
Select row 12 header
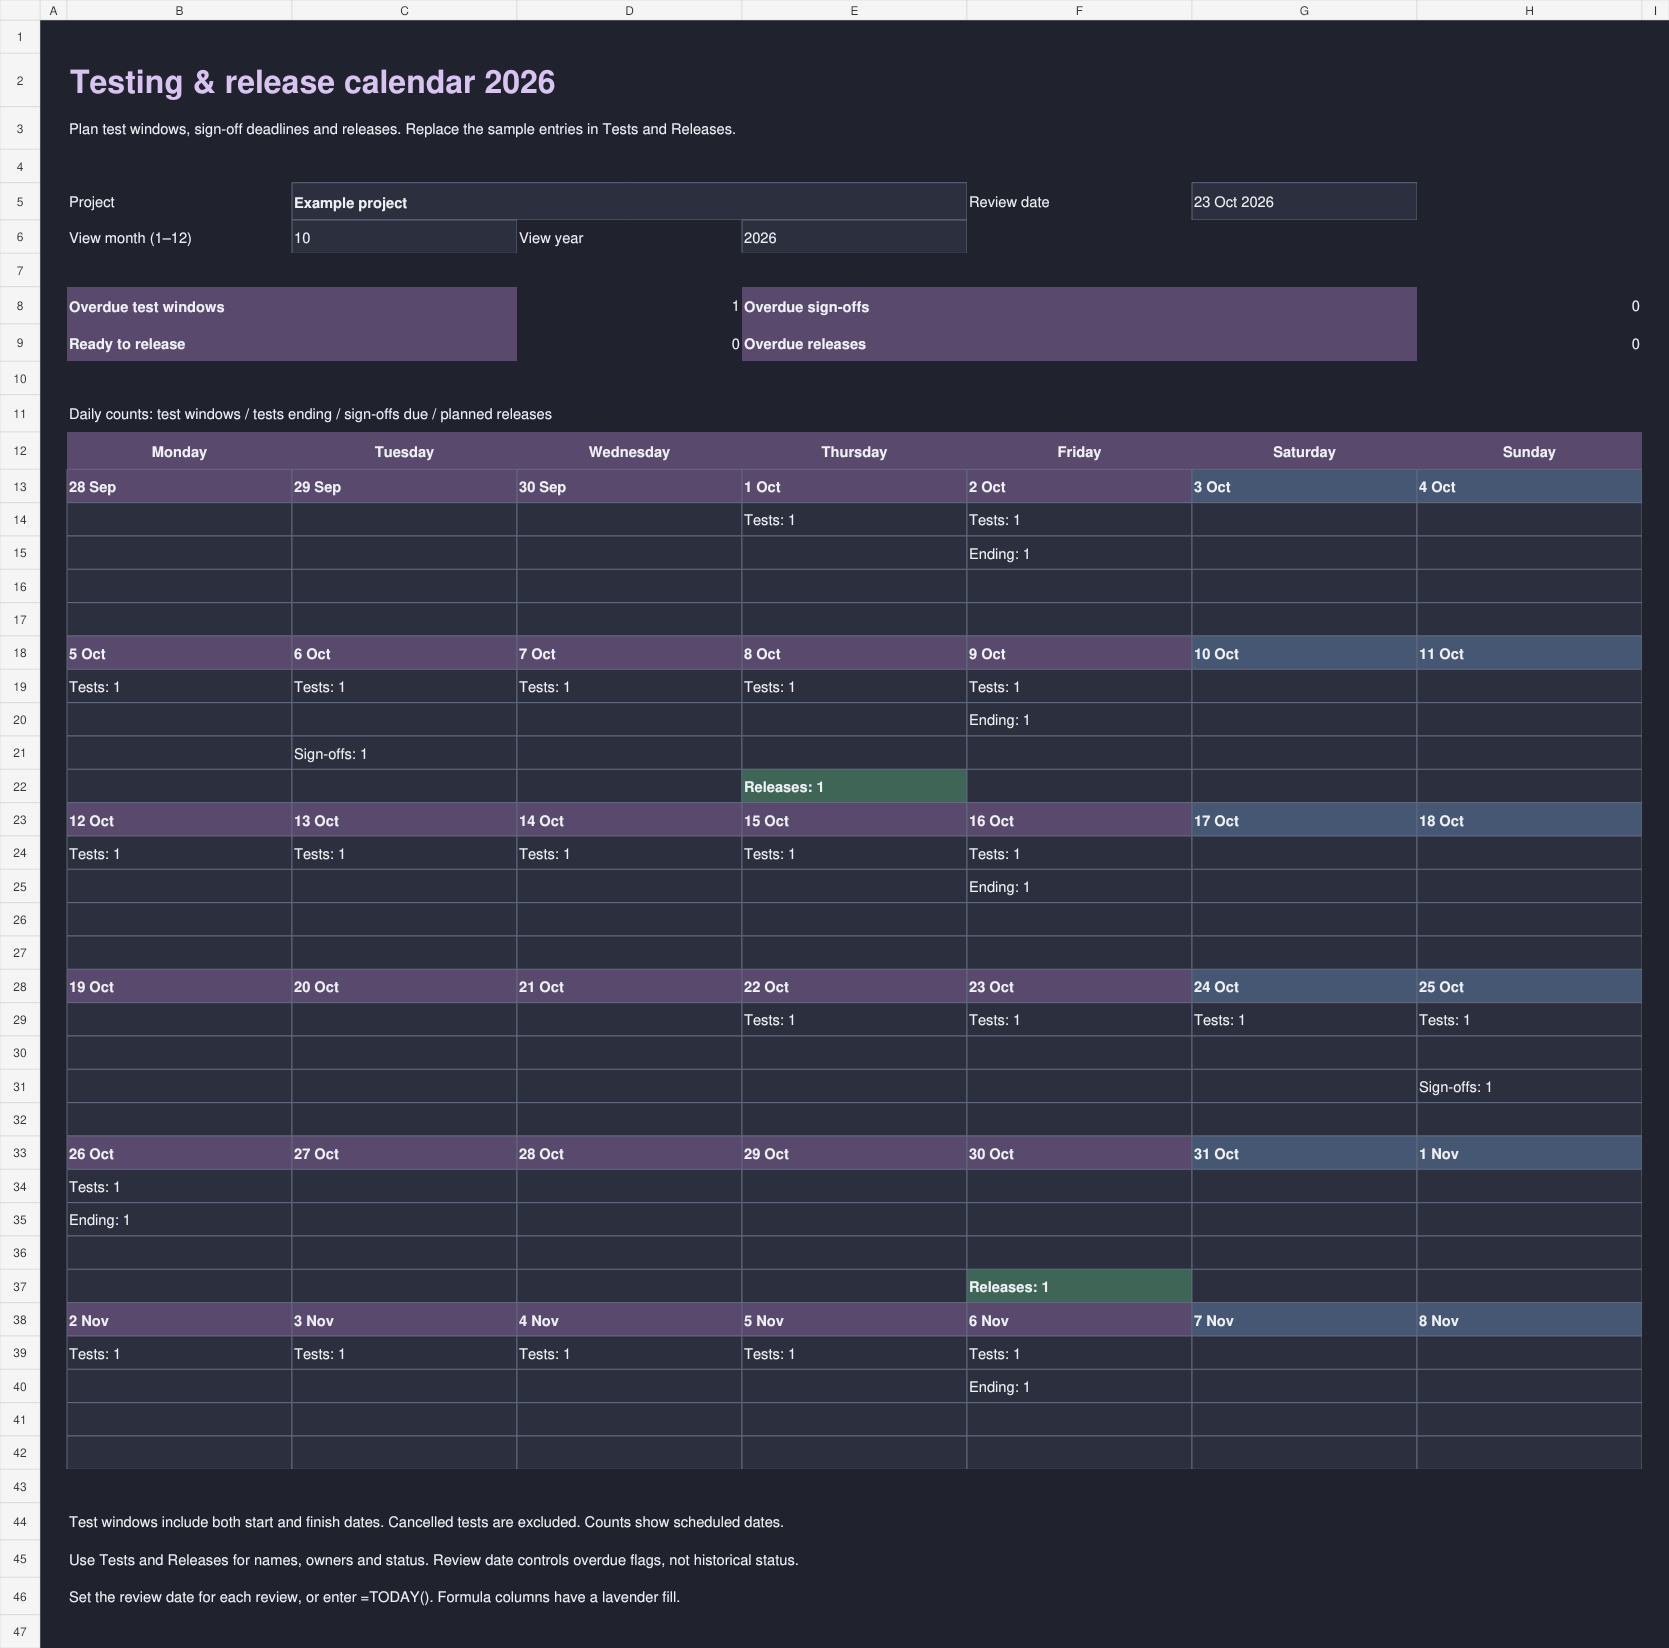coord(20,451)
